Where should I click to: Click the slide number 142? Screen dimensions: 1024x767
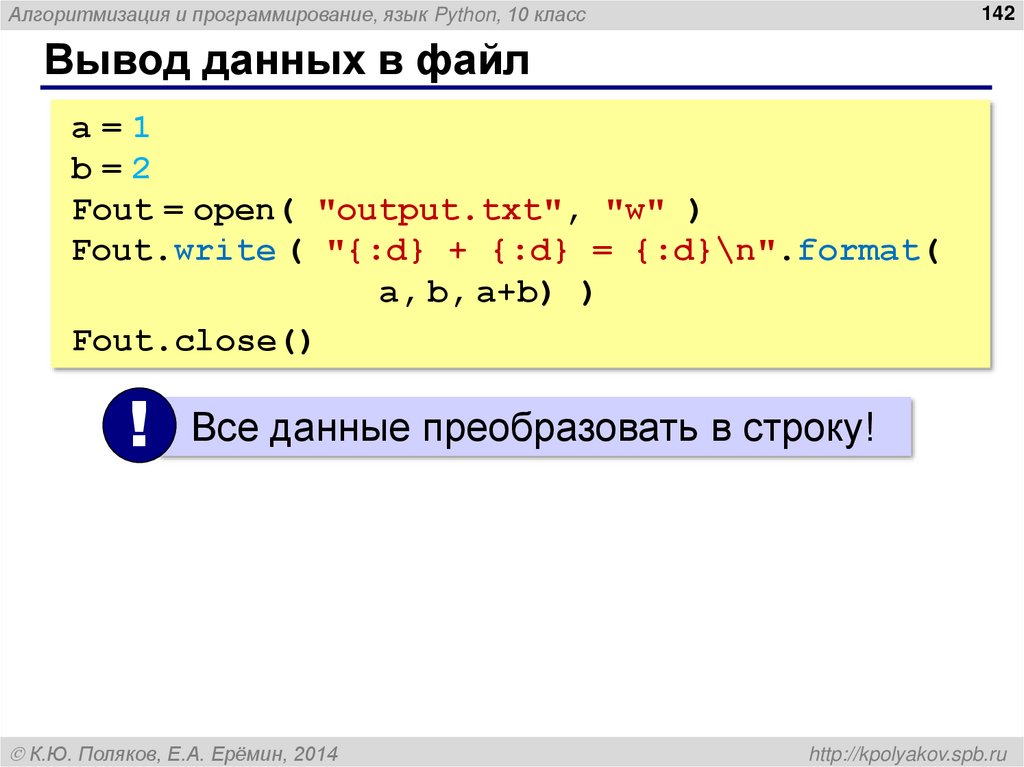(998, 13)
